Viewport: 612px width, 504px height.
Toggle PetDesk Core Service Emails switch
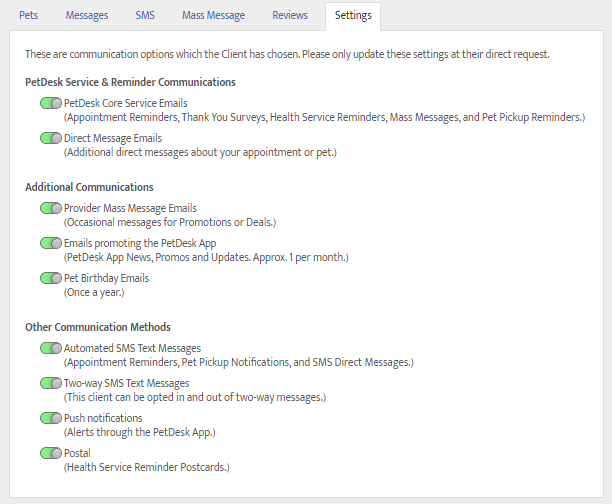click(x=51, y=103)
